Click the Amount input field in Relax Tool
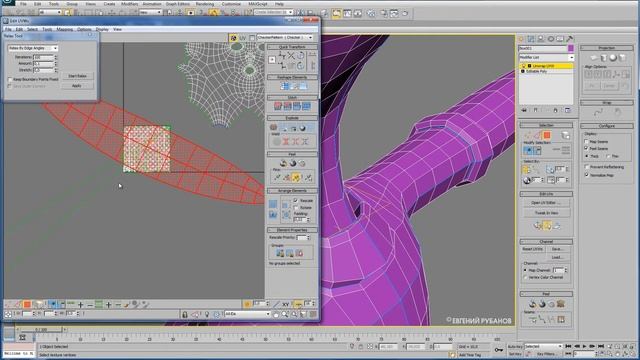Image resolution: width=640 pixels, height=360 pixels. 43,64
